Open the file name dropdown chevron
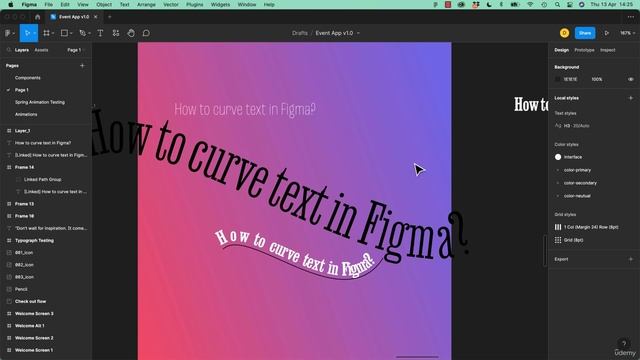This screenshot has height=360, width=640. 358,33
